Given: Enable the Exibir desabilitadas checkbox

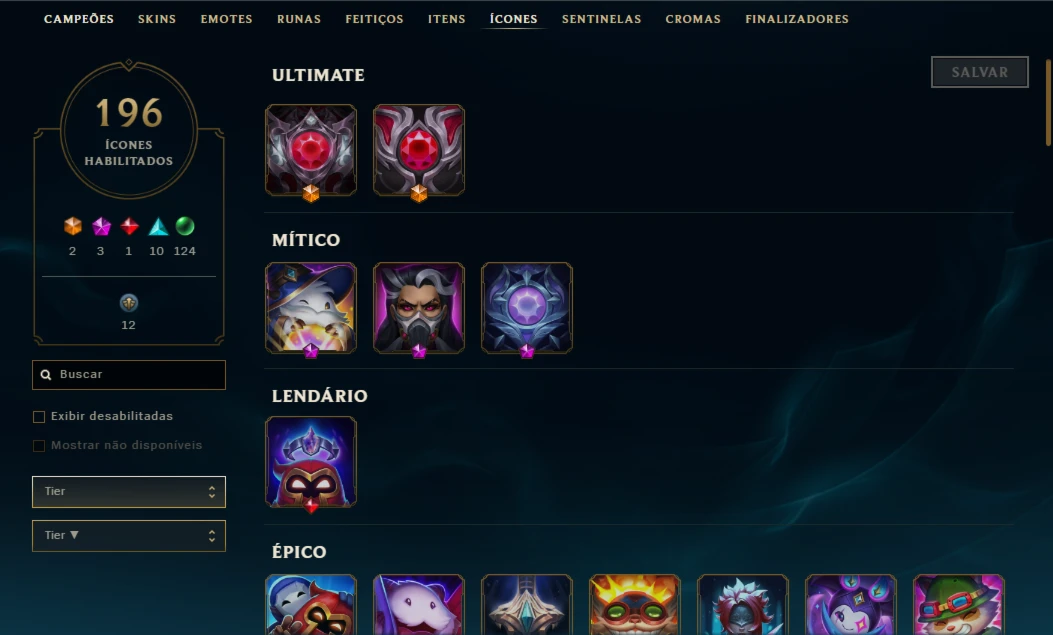Looking at the screenshot, I should pos(39,417).
